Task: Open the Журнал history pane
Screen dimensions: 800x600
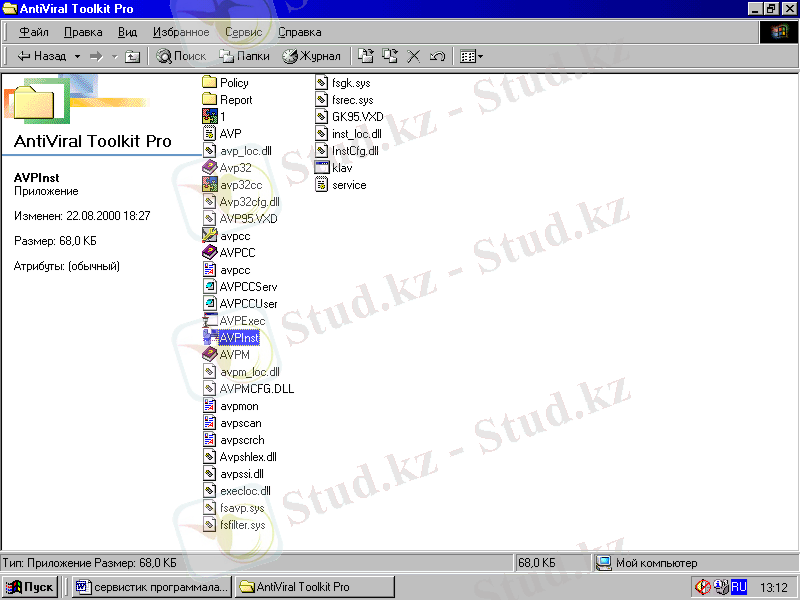Action: 312,56
